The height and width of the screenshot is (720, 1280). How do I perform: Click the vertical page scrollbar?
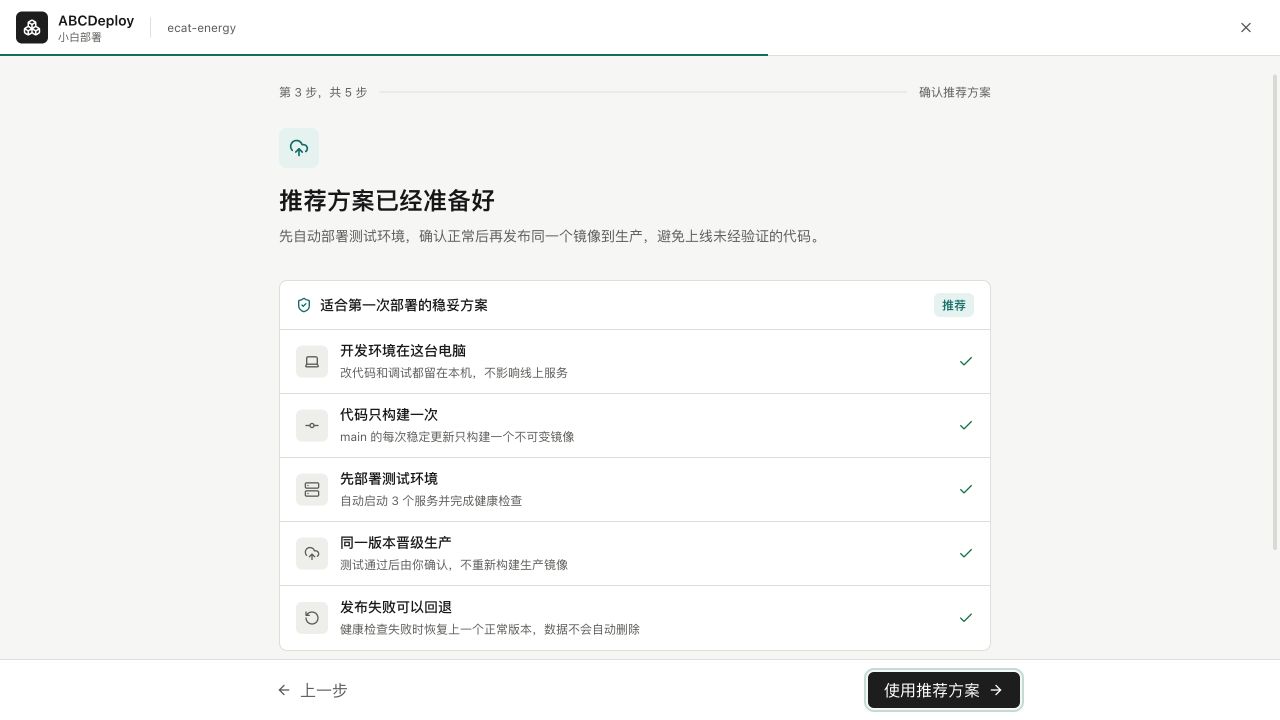click(x=1275, y=312)
